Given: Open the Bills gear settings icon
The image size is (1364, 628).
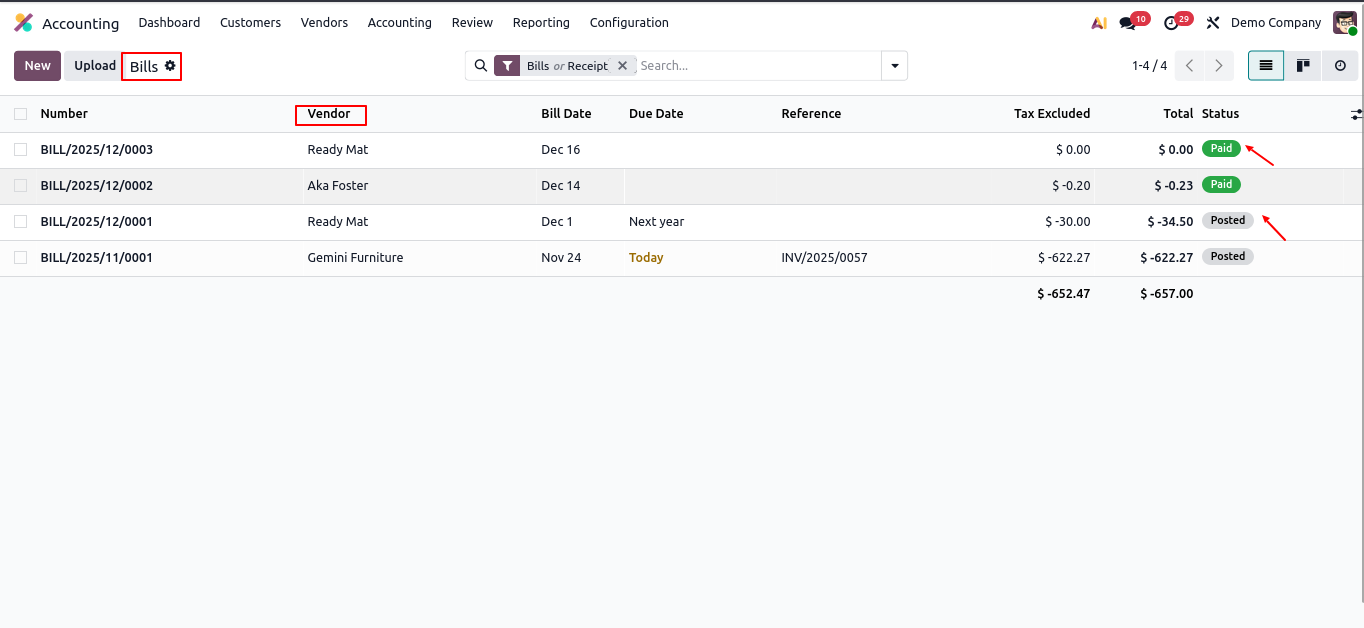Looking at the screenshot, I should click(x=170, y=66).
